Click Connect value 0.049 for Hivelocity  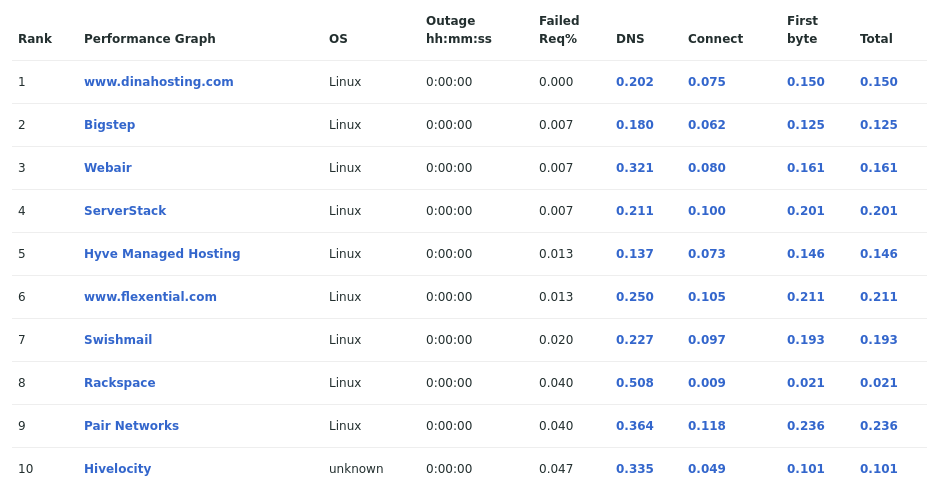click(707, 469)
